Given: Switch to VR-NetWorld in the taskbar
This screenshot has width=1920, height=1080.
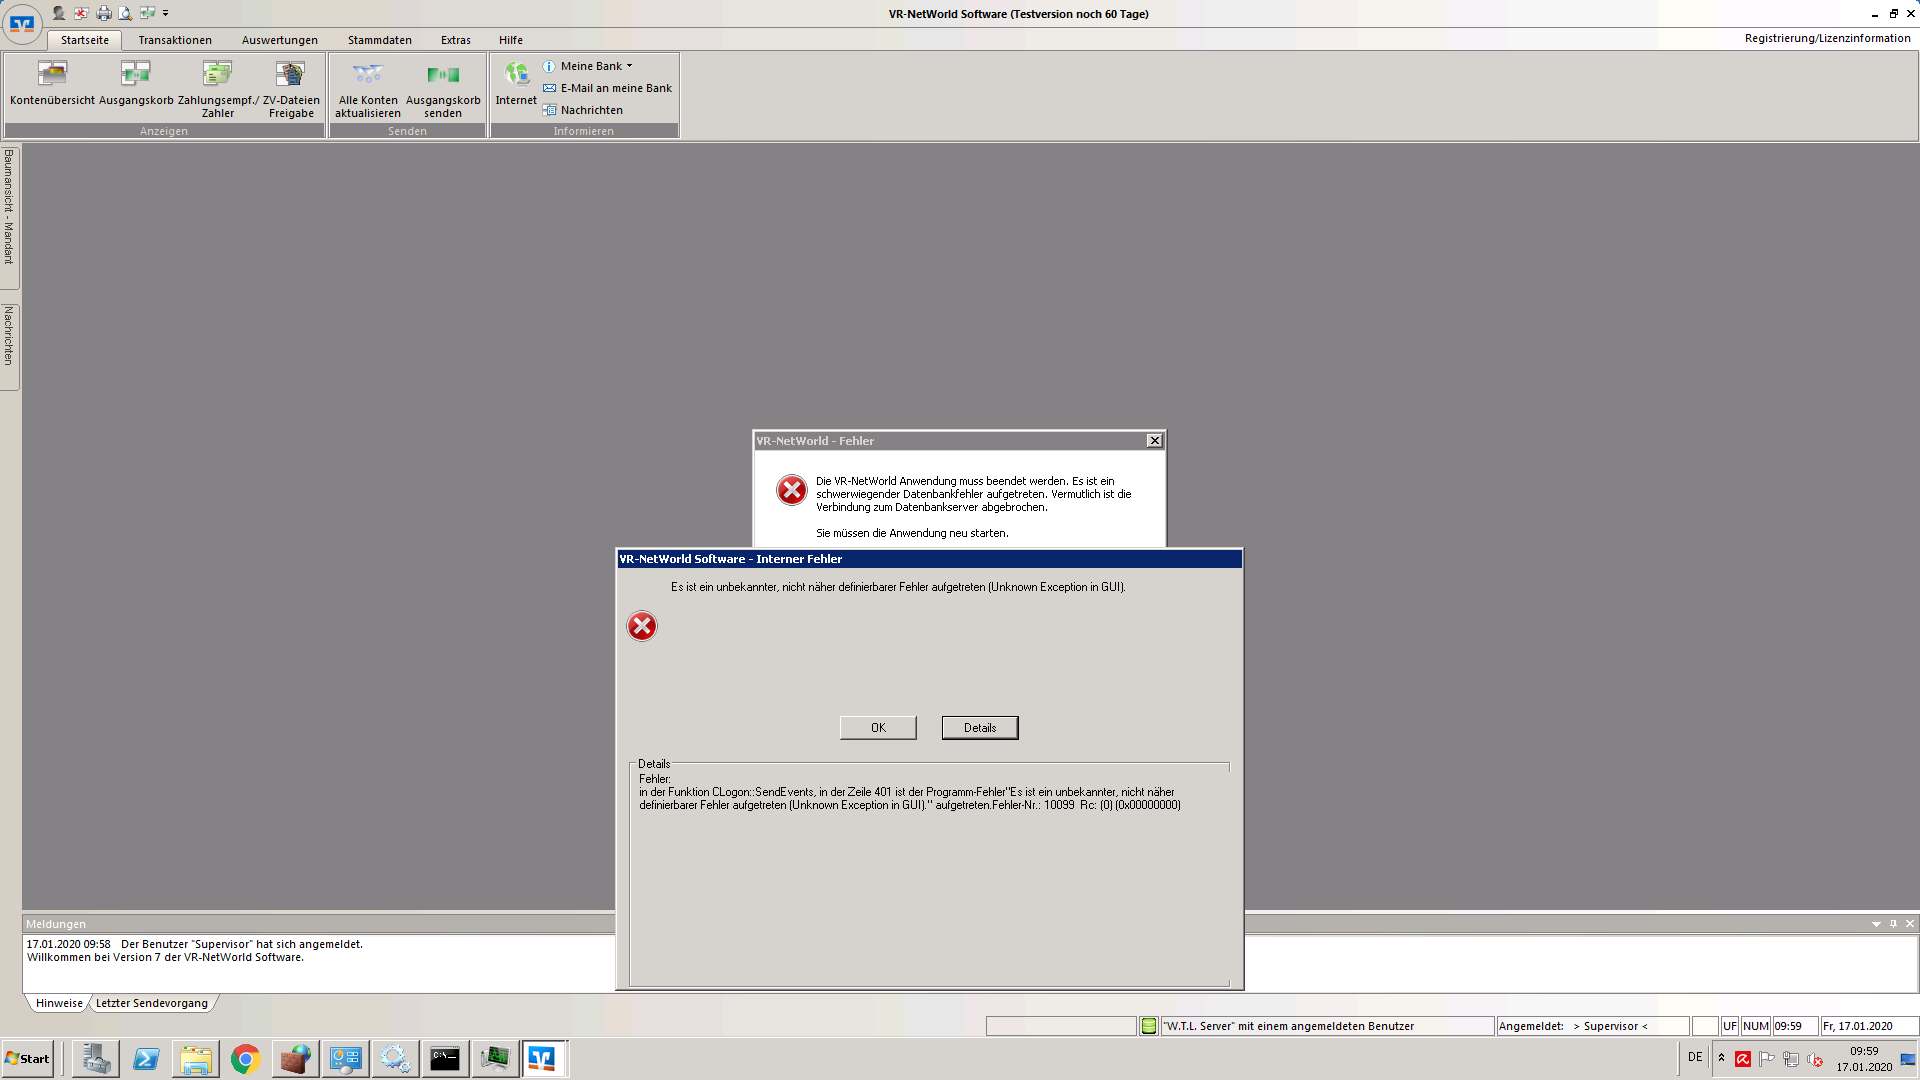Looking at the screenshot, I should (543, 1059).
